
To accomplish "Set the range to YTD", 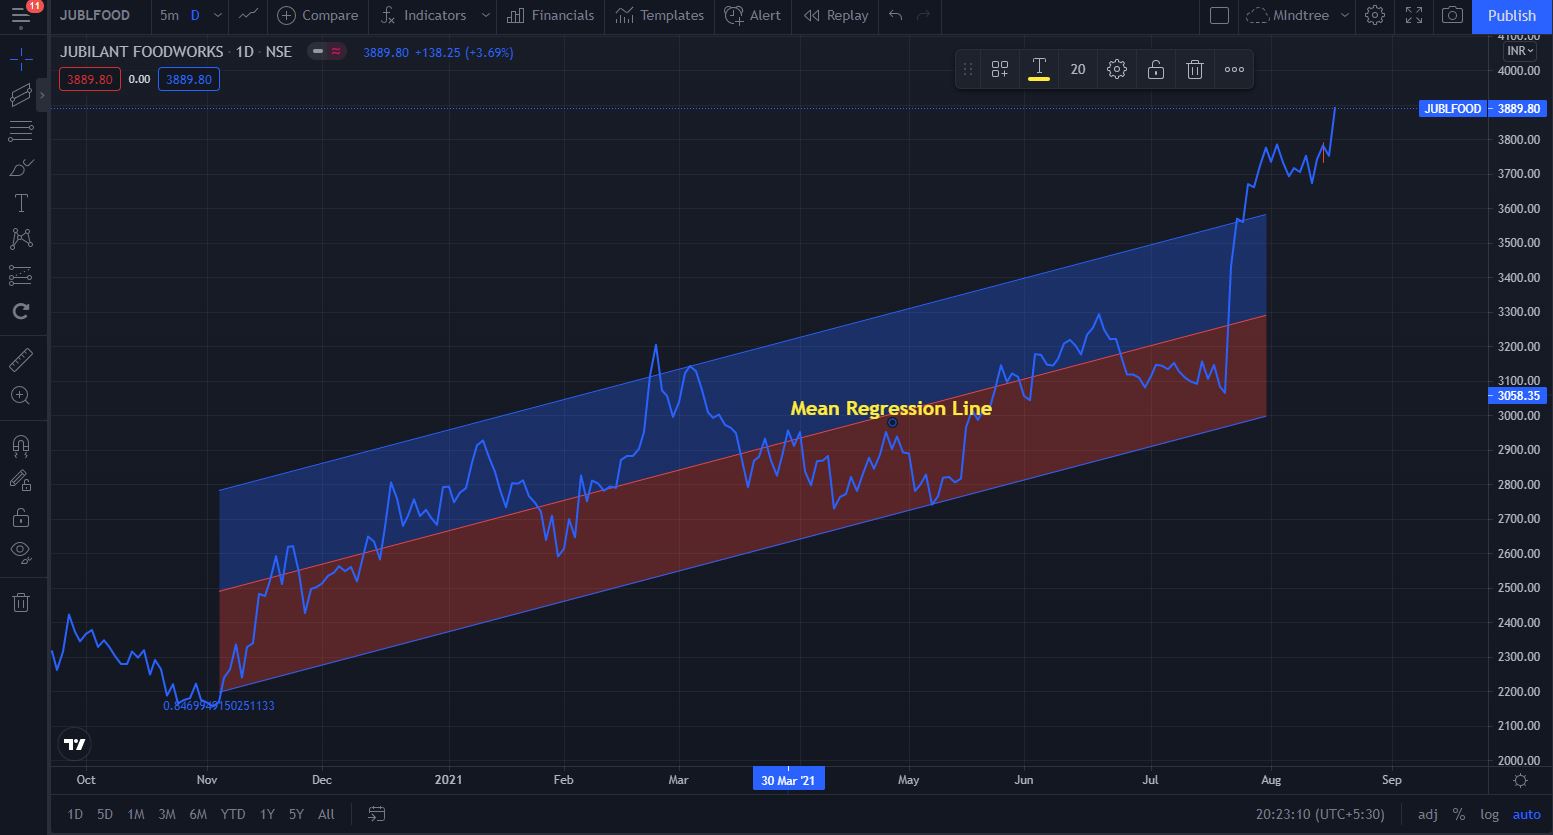I will [x=233, y=814].
